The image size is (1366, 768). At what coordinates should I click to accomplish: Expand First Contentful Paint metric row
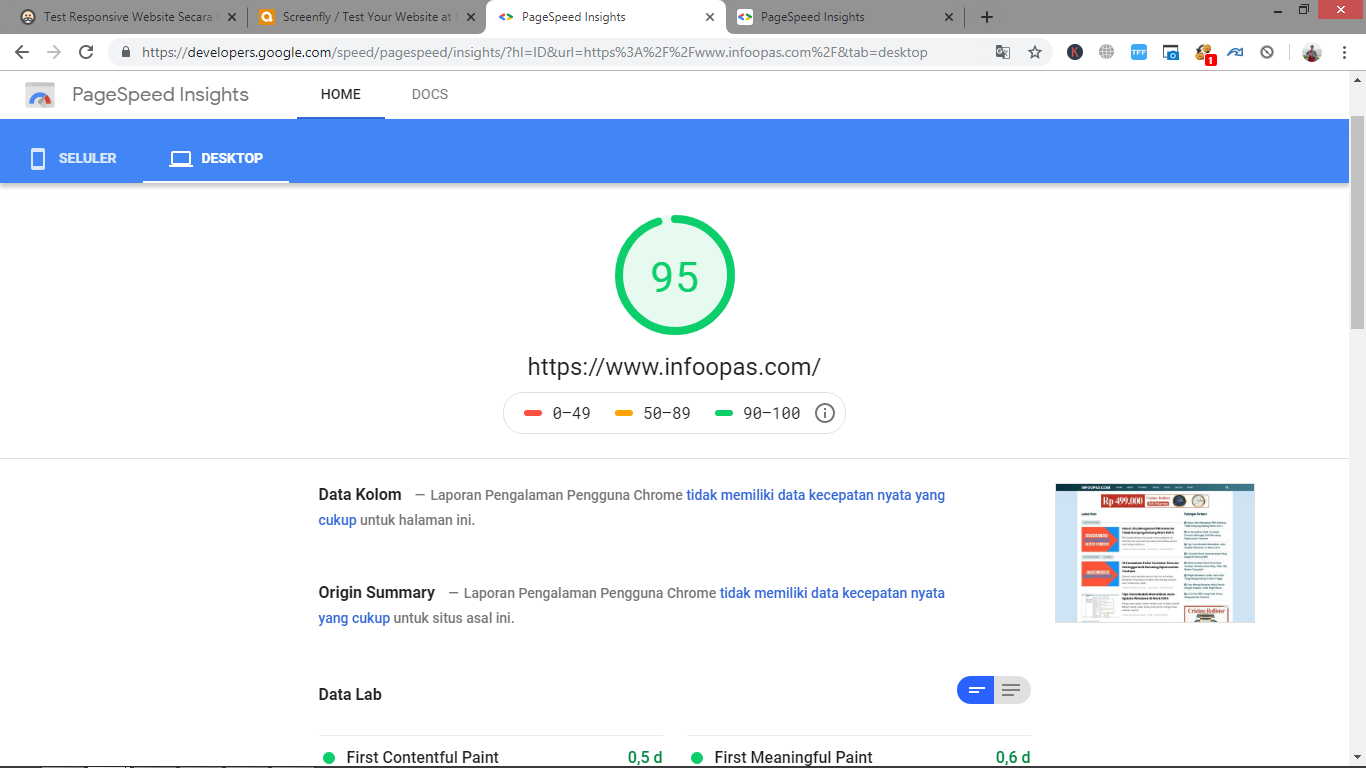(493, 757)
